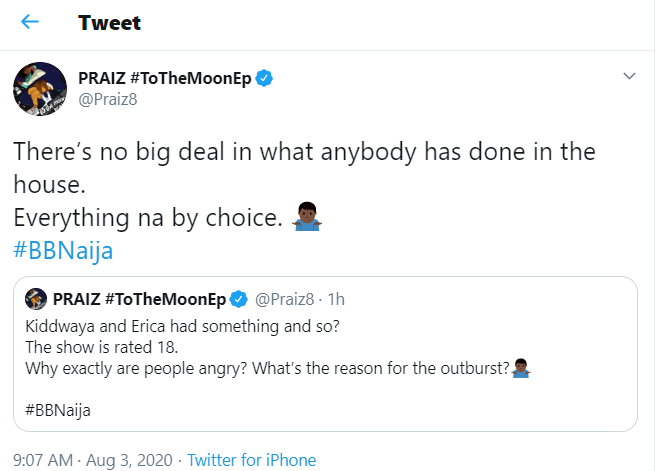The width and height of the screenshot is (661, 471).
Task: Click the small avatar in quoted tweet
Action: coord(32,298)
